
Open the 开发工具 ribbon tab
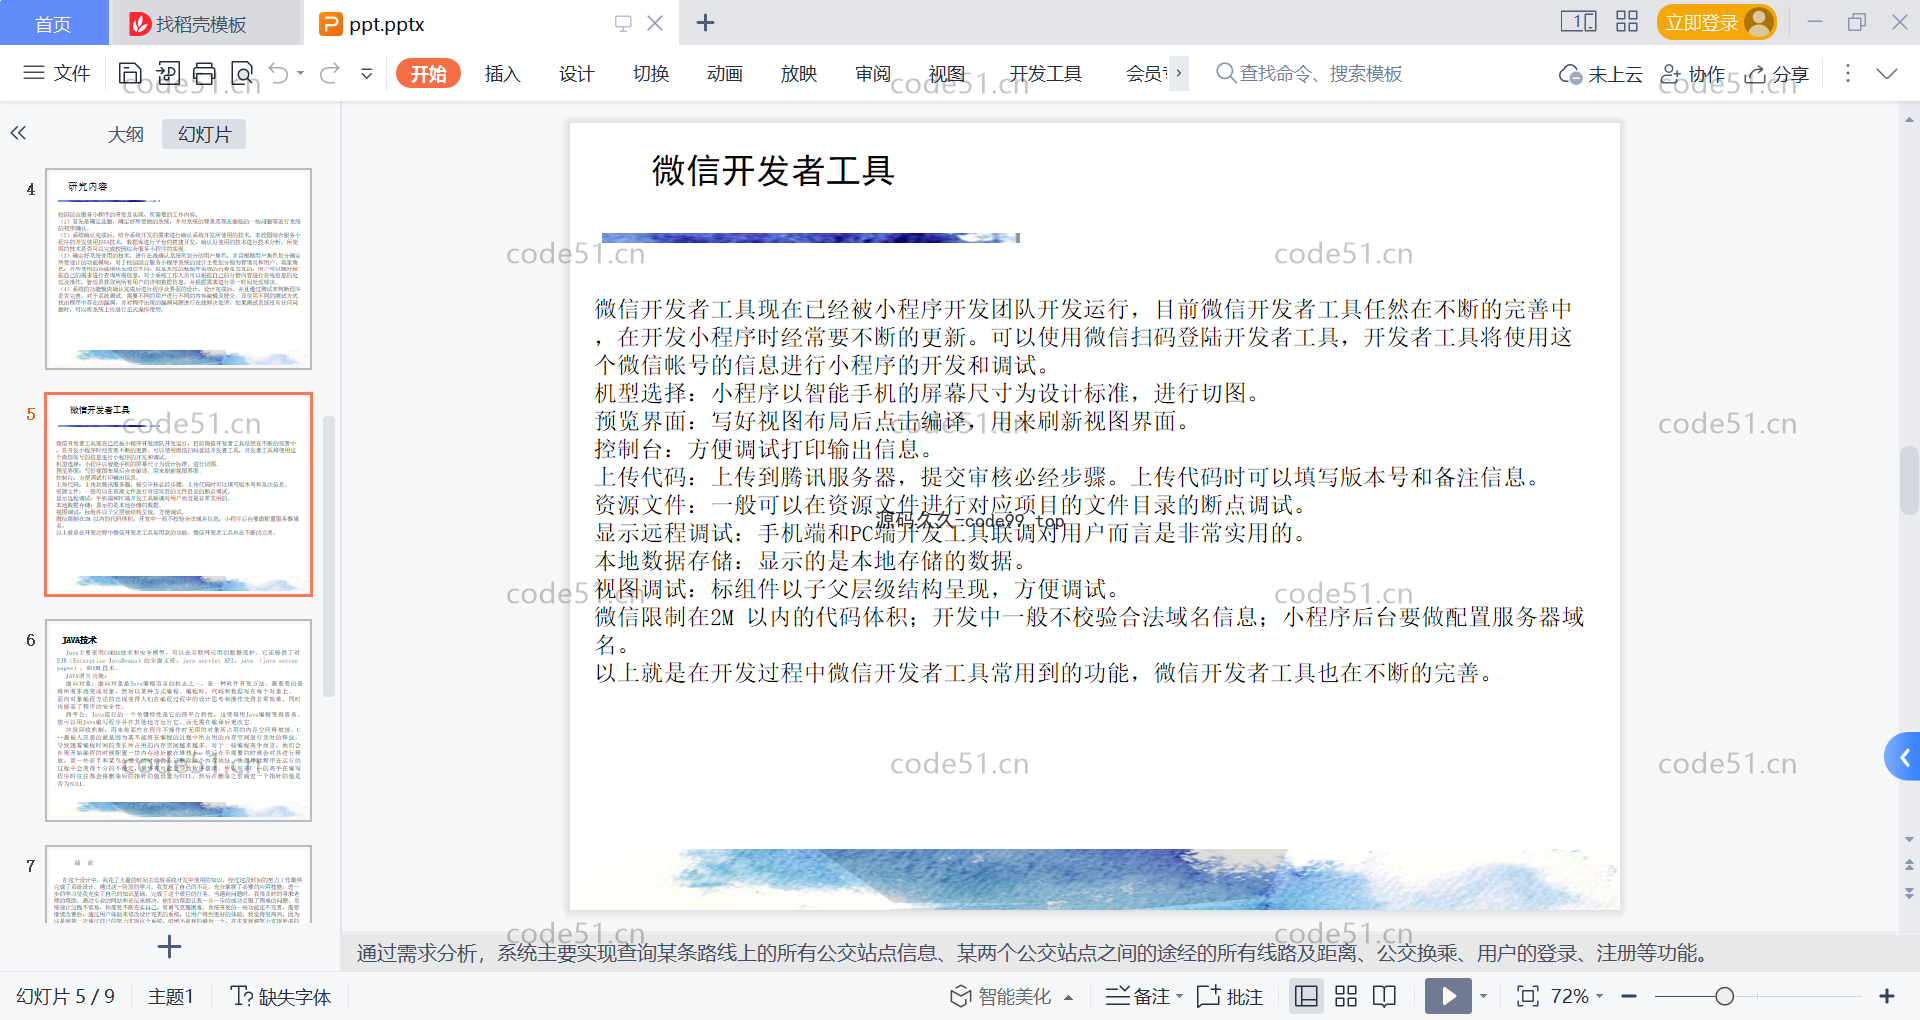(1045, 73)
